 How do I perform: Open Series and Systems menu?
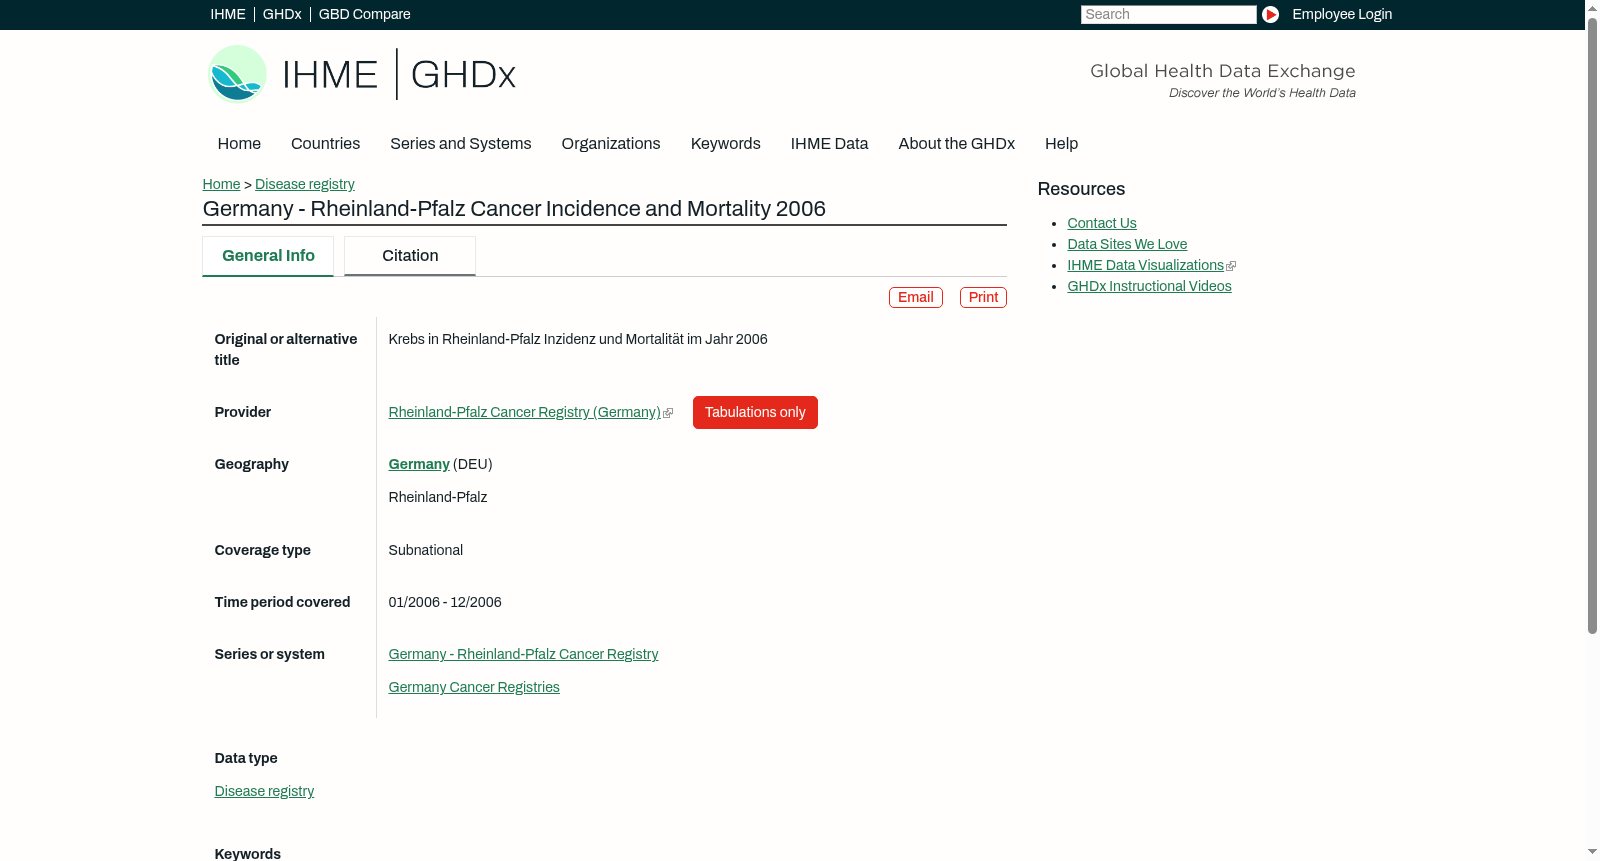click(461, 144)
